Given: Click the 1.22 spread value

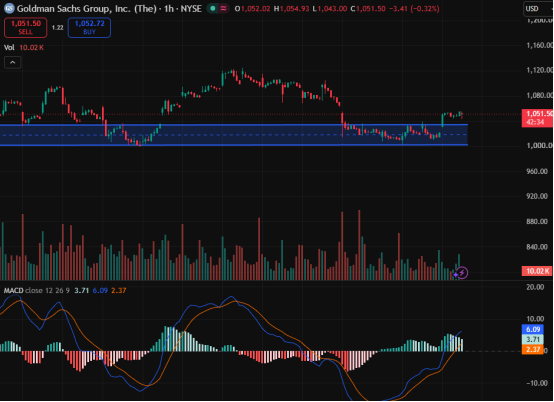Looking at the screenshot, I should (x=58, y=28).
